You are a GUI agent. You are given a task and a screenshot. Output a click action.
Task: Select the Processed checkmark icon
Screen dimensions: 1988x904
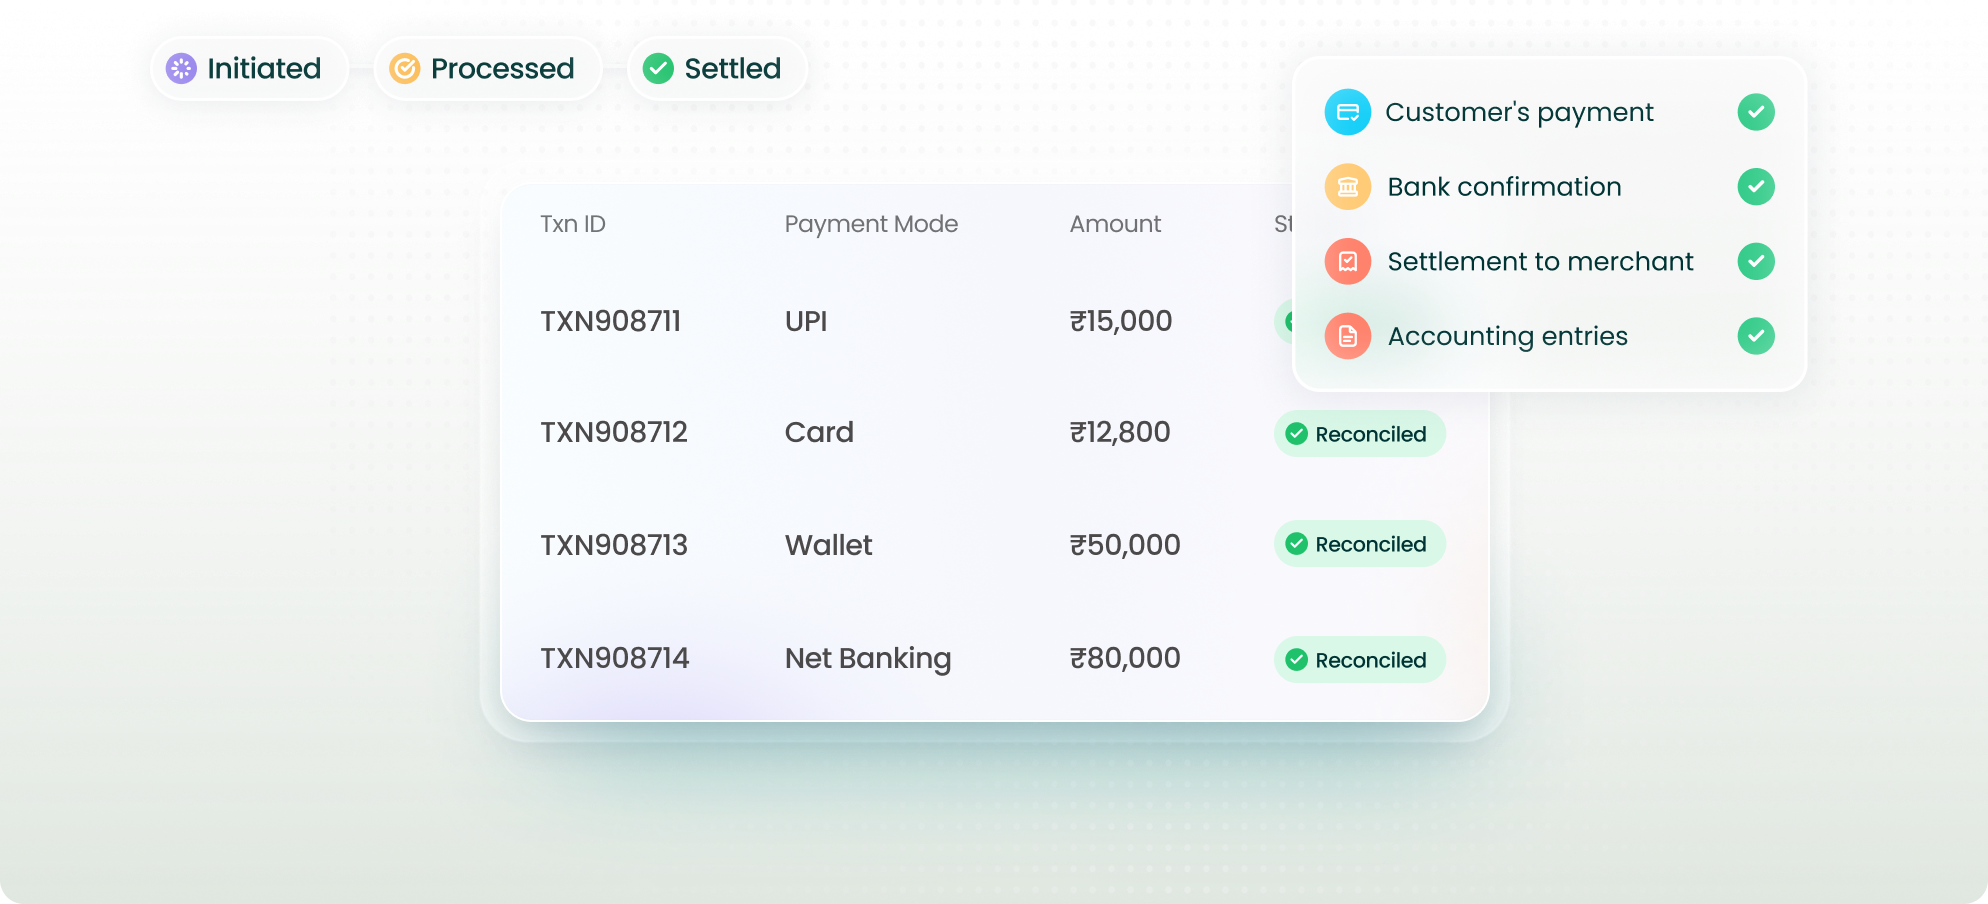point(404,68)
